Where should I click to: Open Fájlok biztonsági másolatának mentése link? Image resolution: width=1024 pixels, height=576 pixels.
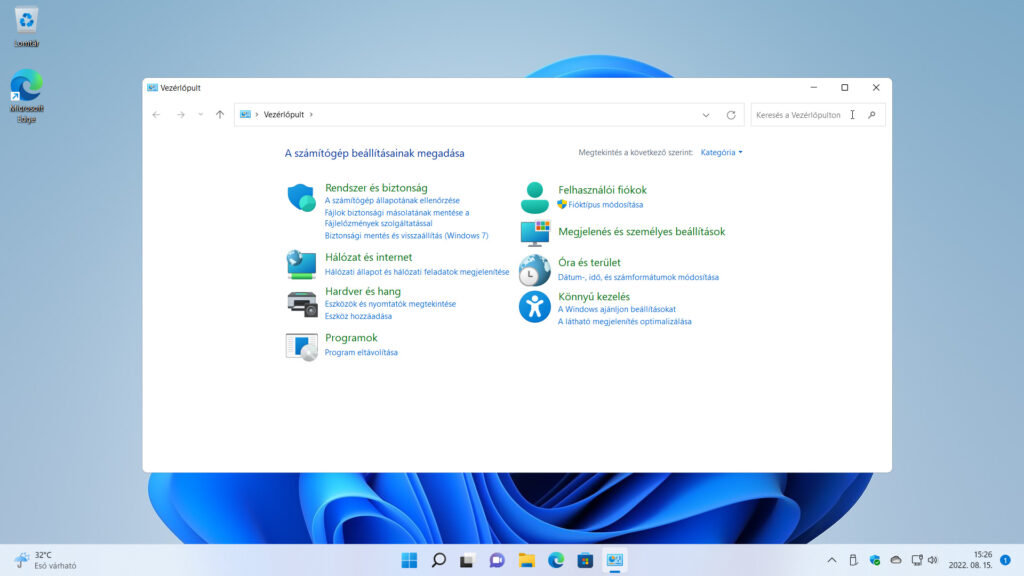[x=396, y=217]
